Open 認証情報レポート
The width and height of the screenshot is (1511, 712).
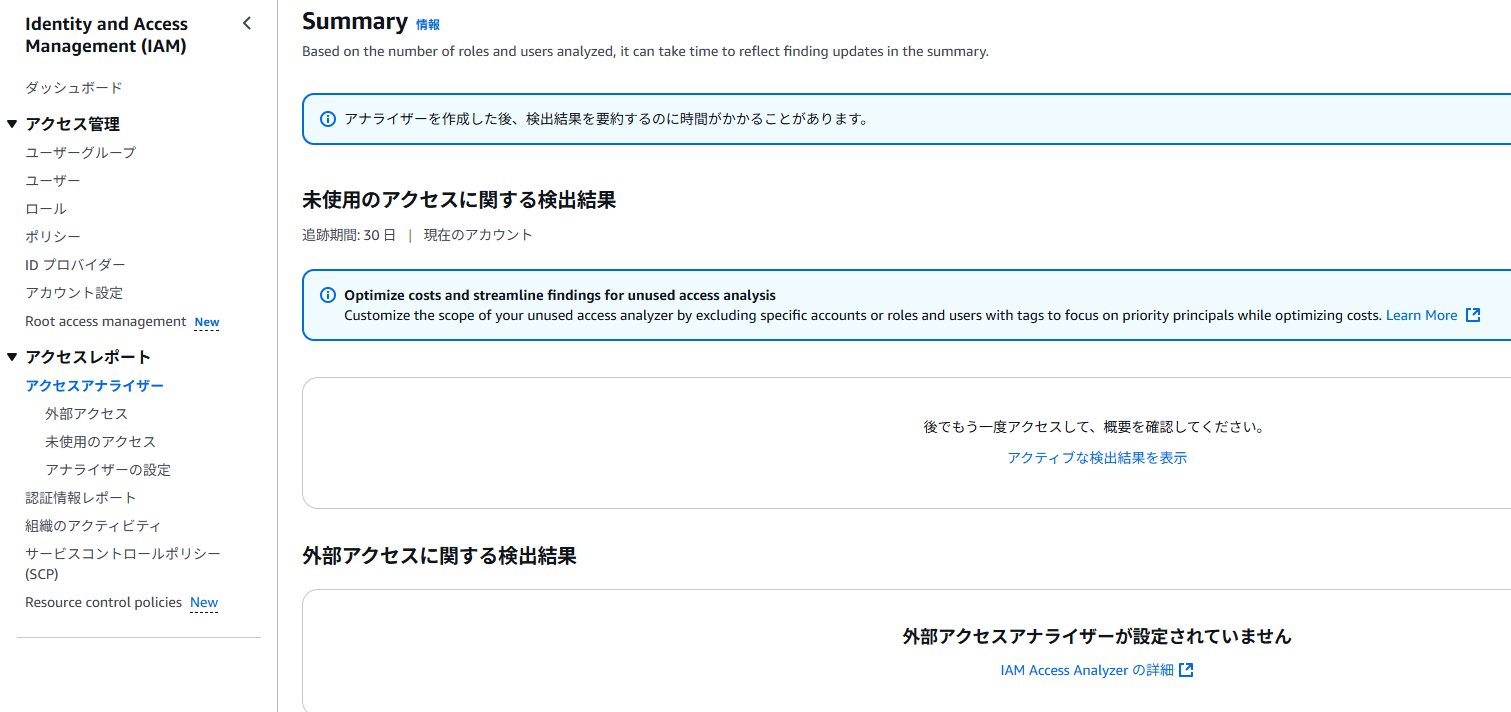click(x=81, y=497)
